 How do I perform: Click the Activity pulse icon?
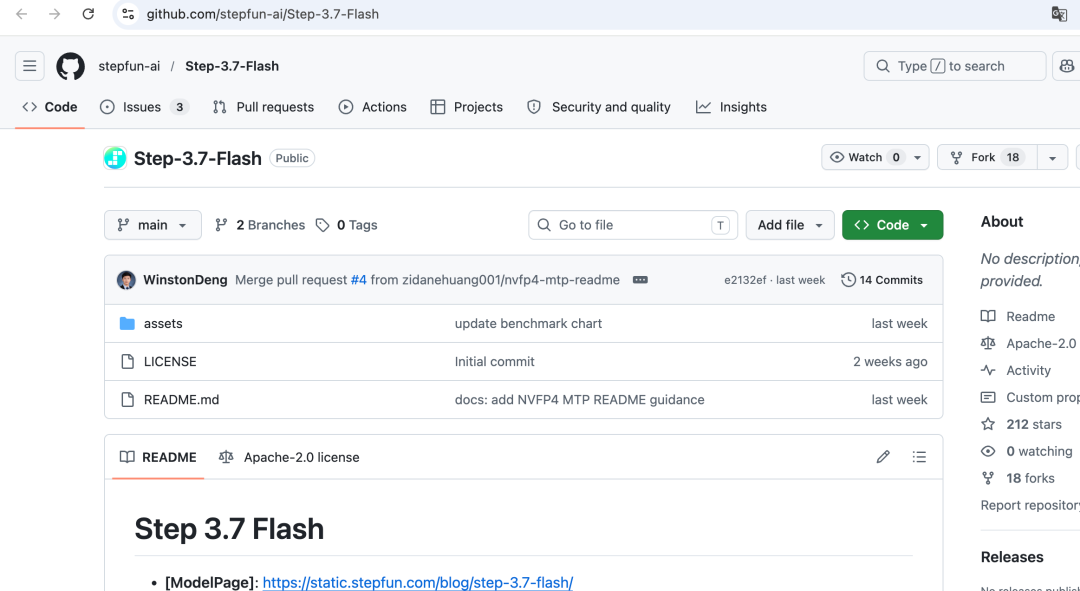click(x=988, y=371)
